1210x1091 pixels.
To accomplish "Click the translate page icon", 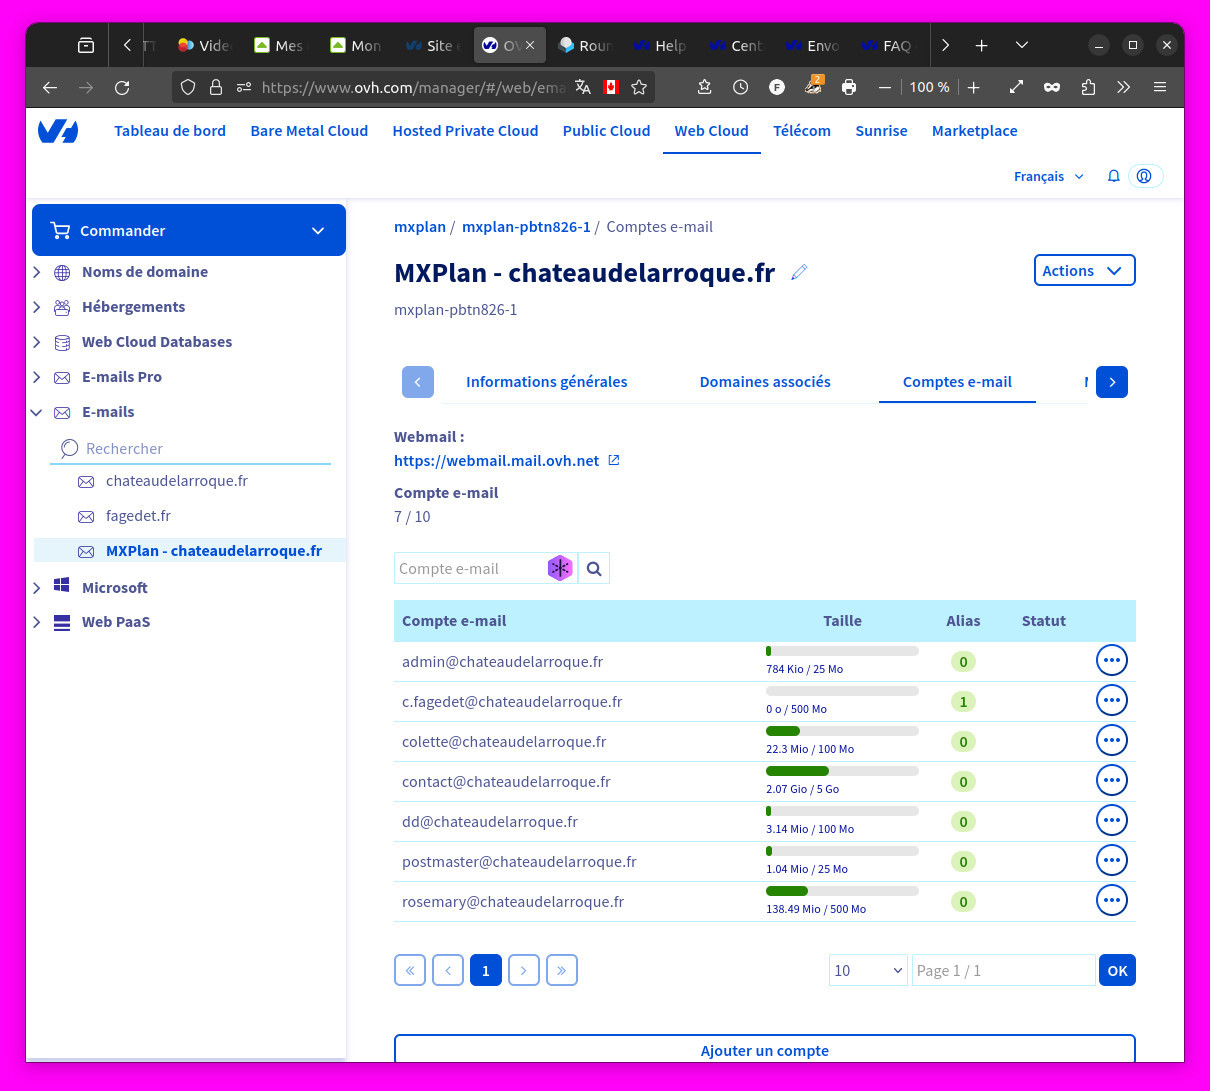I will [583, 87].
